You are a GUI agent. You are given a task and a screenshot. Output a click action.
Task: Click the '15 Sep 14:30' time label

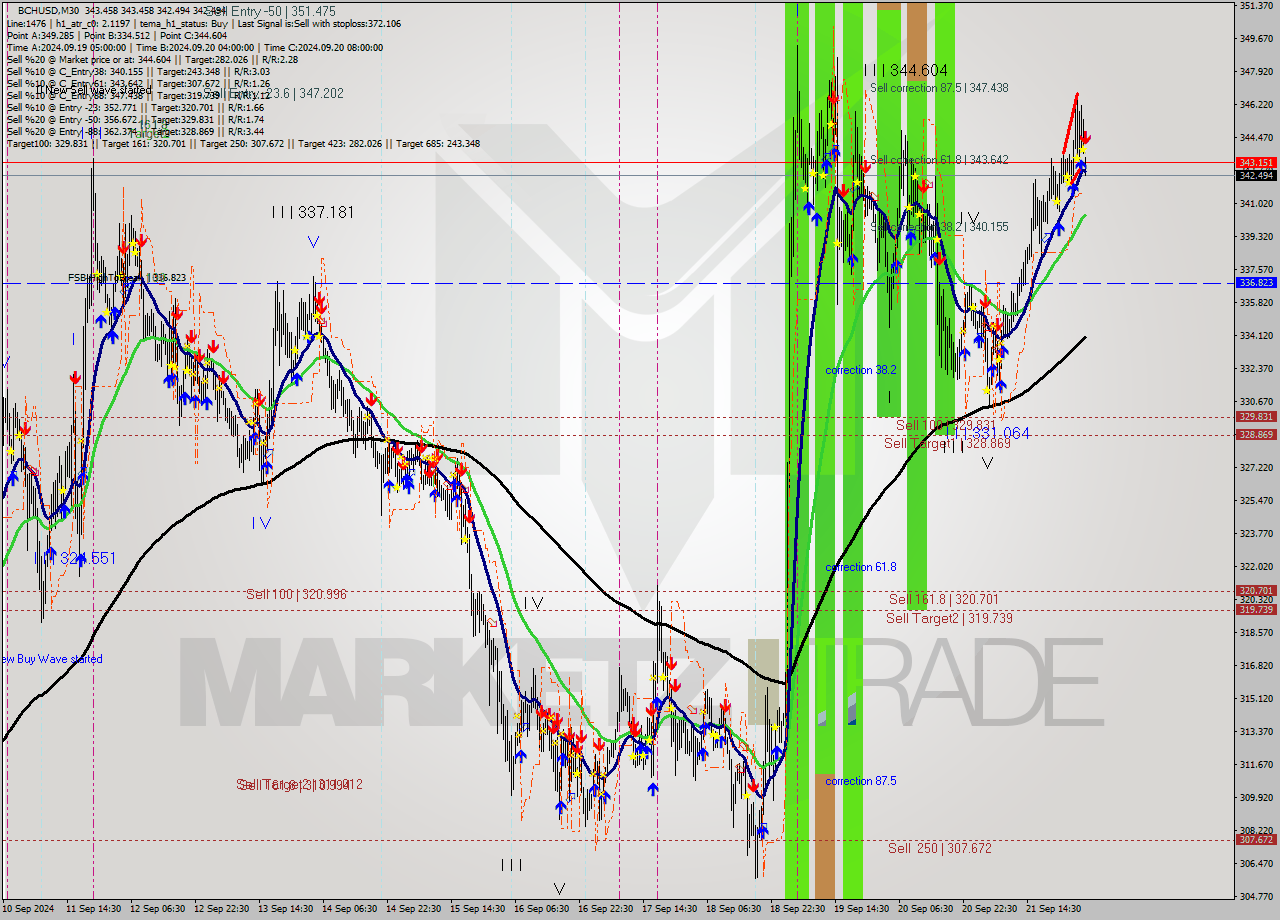[x=478, y=909]
